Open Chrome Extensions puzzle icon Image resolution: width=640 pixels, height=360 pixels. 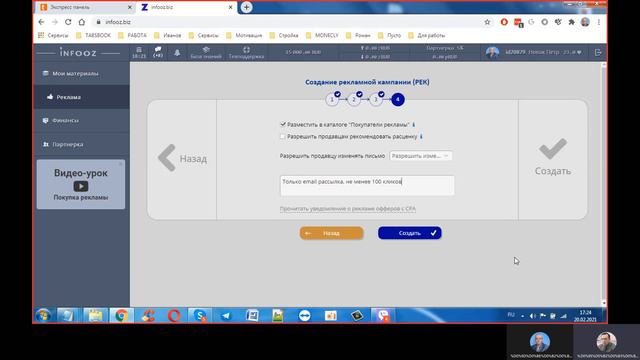[x=571, y=22]
